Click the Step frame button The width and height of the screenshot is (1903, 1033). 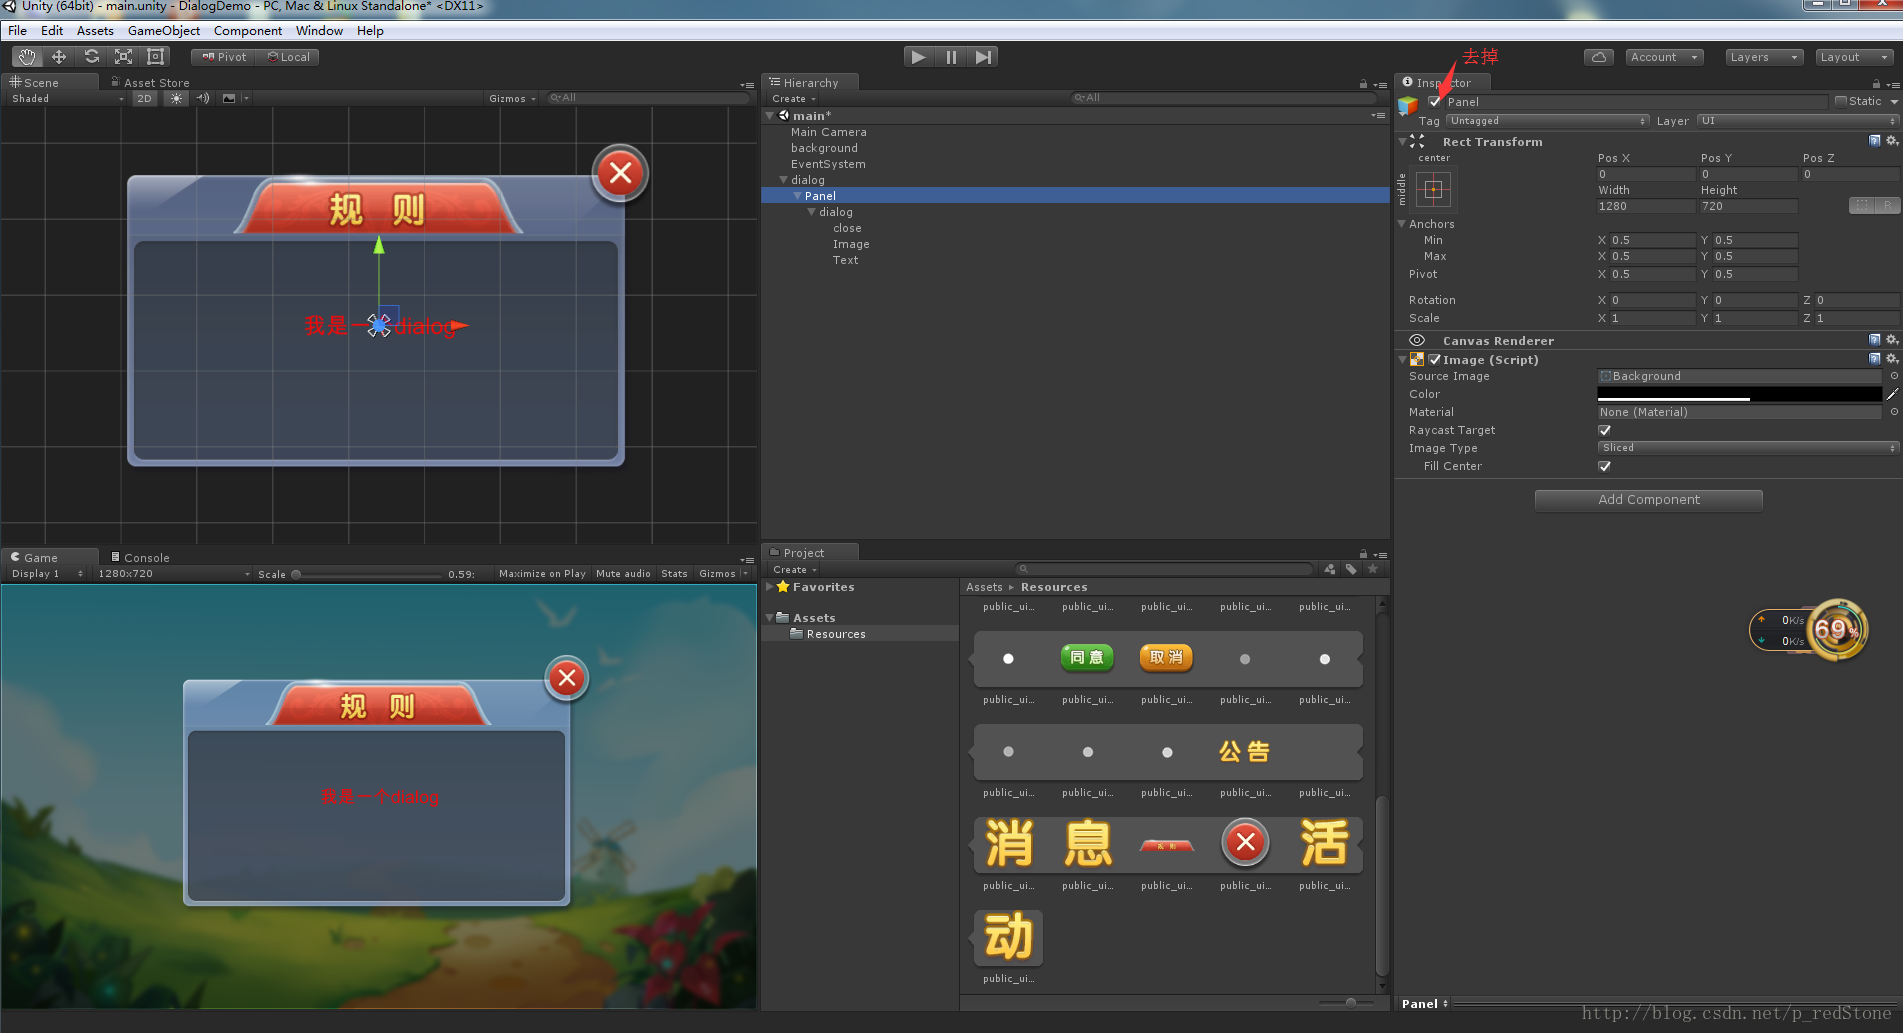[983, 57]
